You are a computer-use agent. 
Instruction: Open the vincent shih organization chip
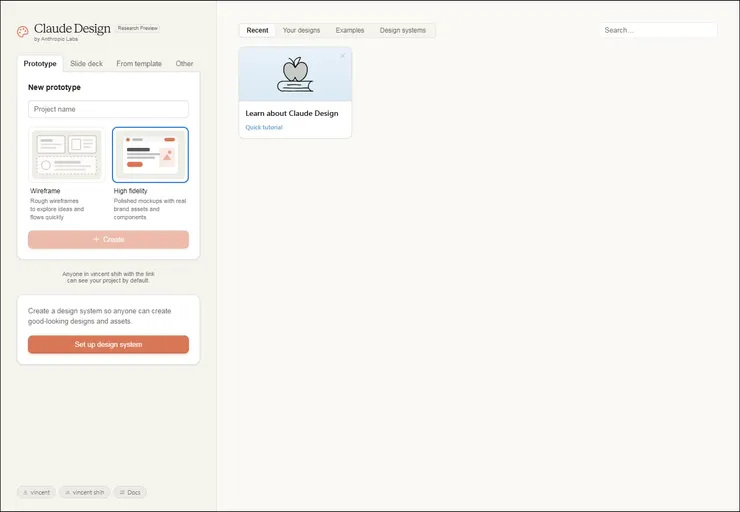(84, 492)
